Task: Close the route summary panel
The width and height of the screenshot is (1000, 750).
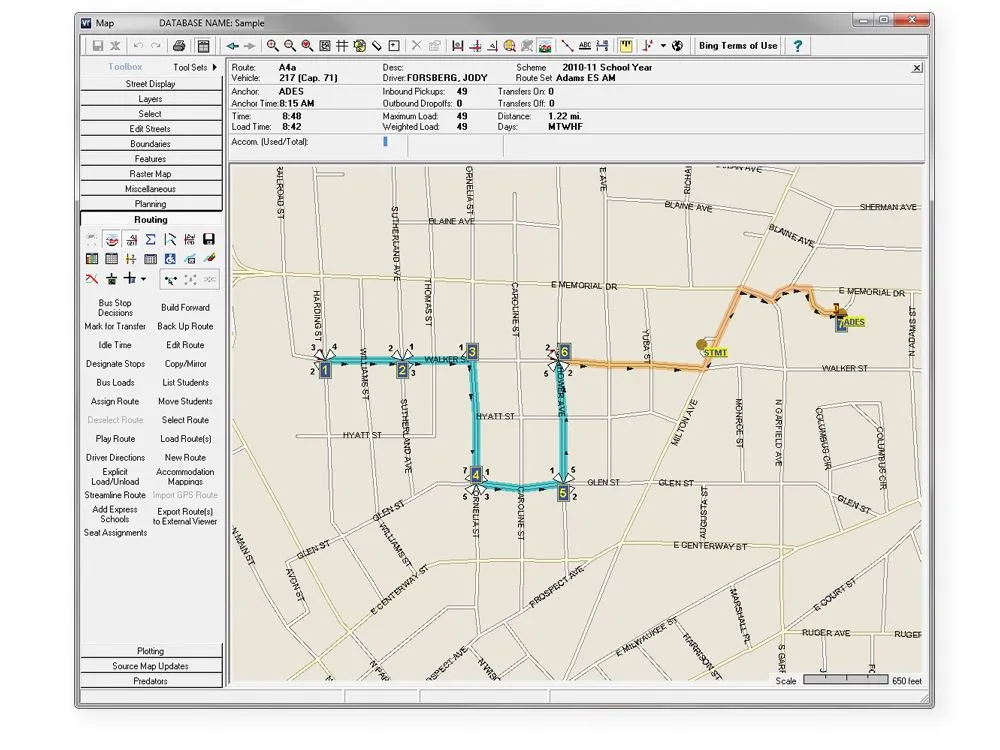Action: click(x=917, y=67)
